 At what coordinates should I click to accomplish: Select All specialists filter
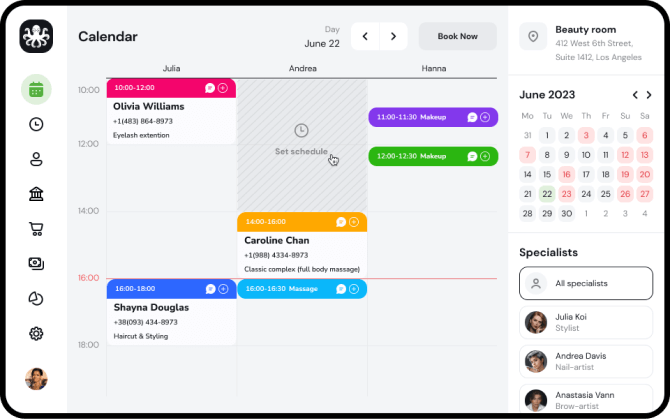pos(585,283)
